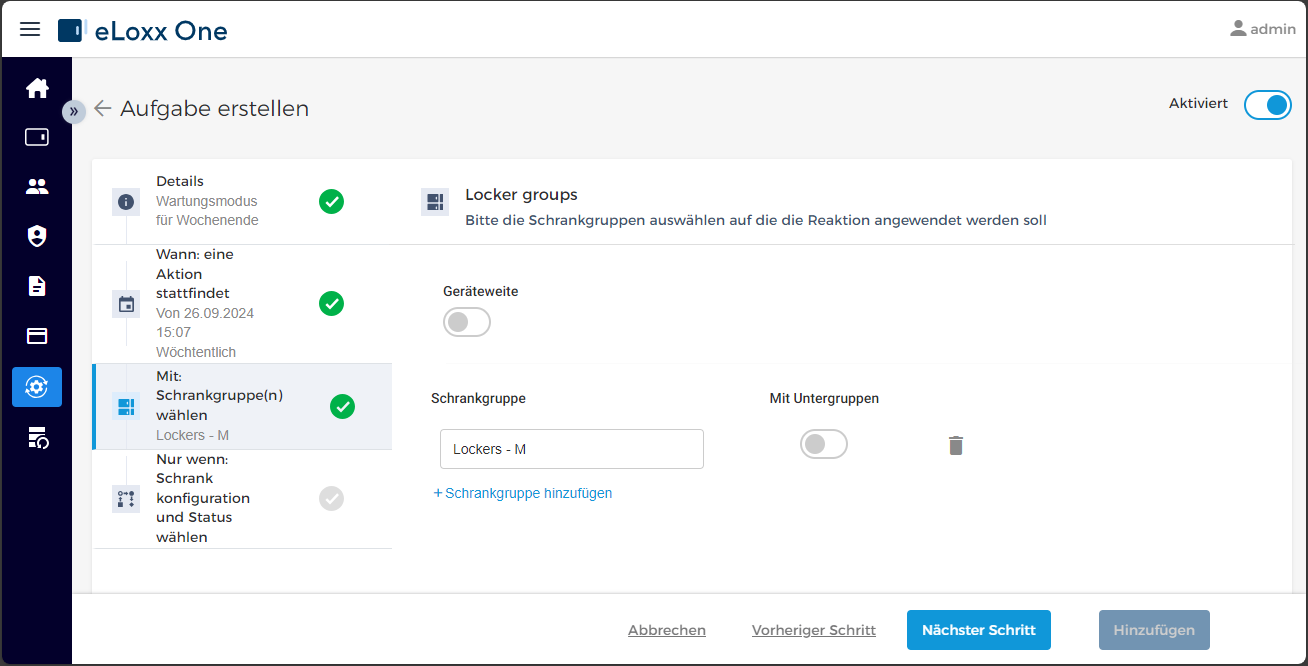The width and height of the screenshot is (1308, 666).
Task: Go to Home in sidebar
Action: [37, 88]
